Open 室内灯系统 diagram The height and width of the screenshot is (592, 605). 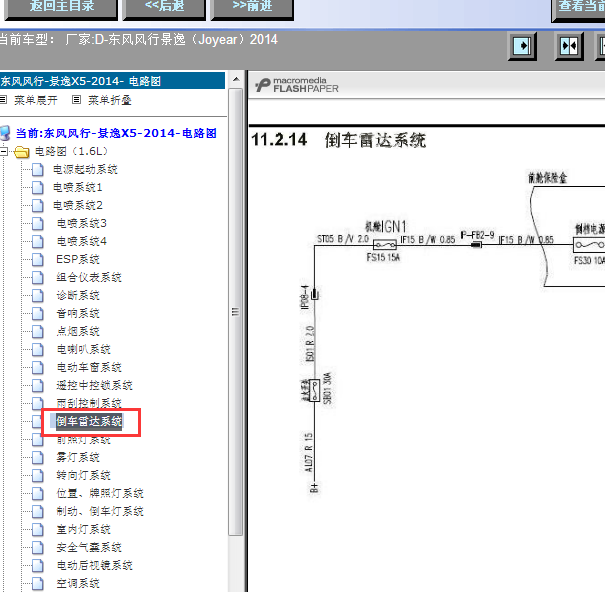coord(83,529)
